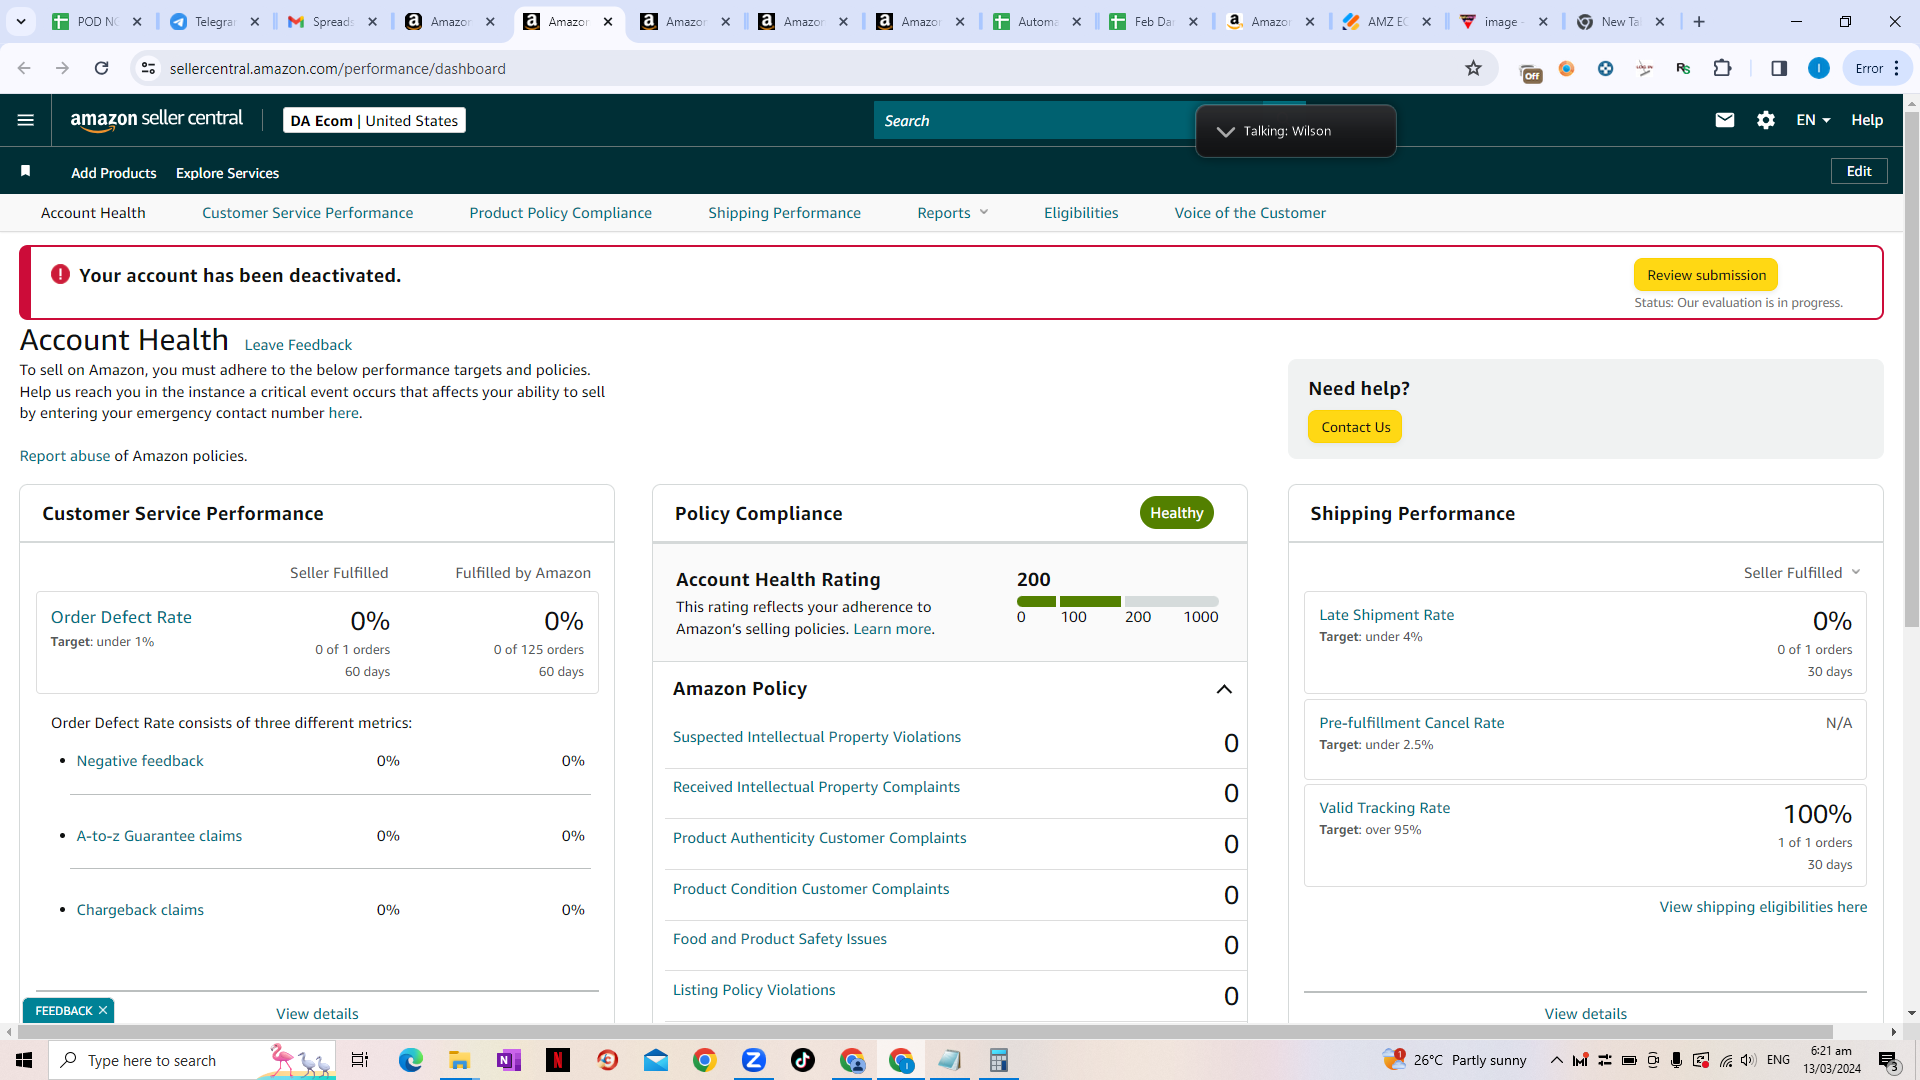Change the Seller Fulfilled shipping dropdown
The width and height of the screenshot is (1920, 1080).
tap(1802, 572)
